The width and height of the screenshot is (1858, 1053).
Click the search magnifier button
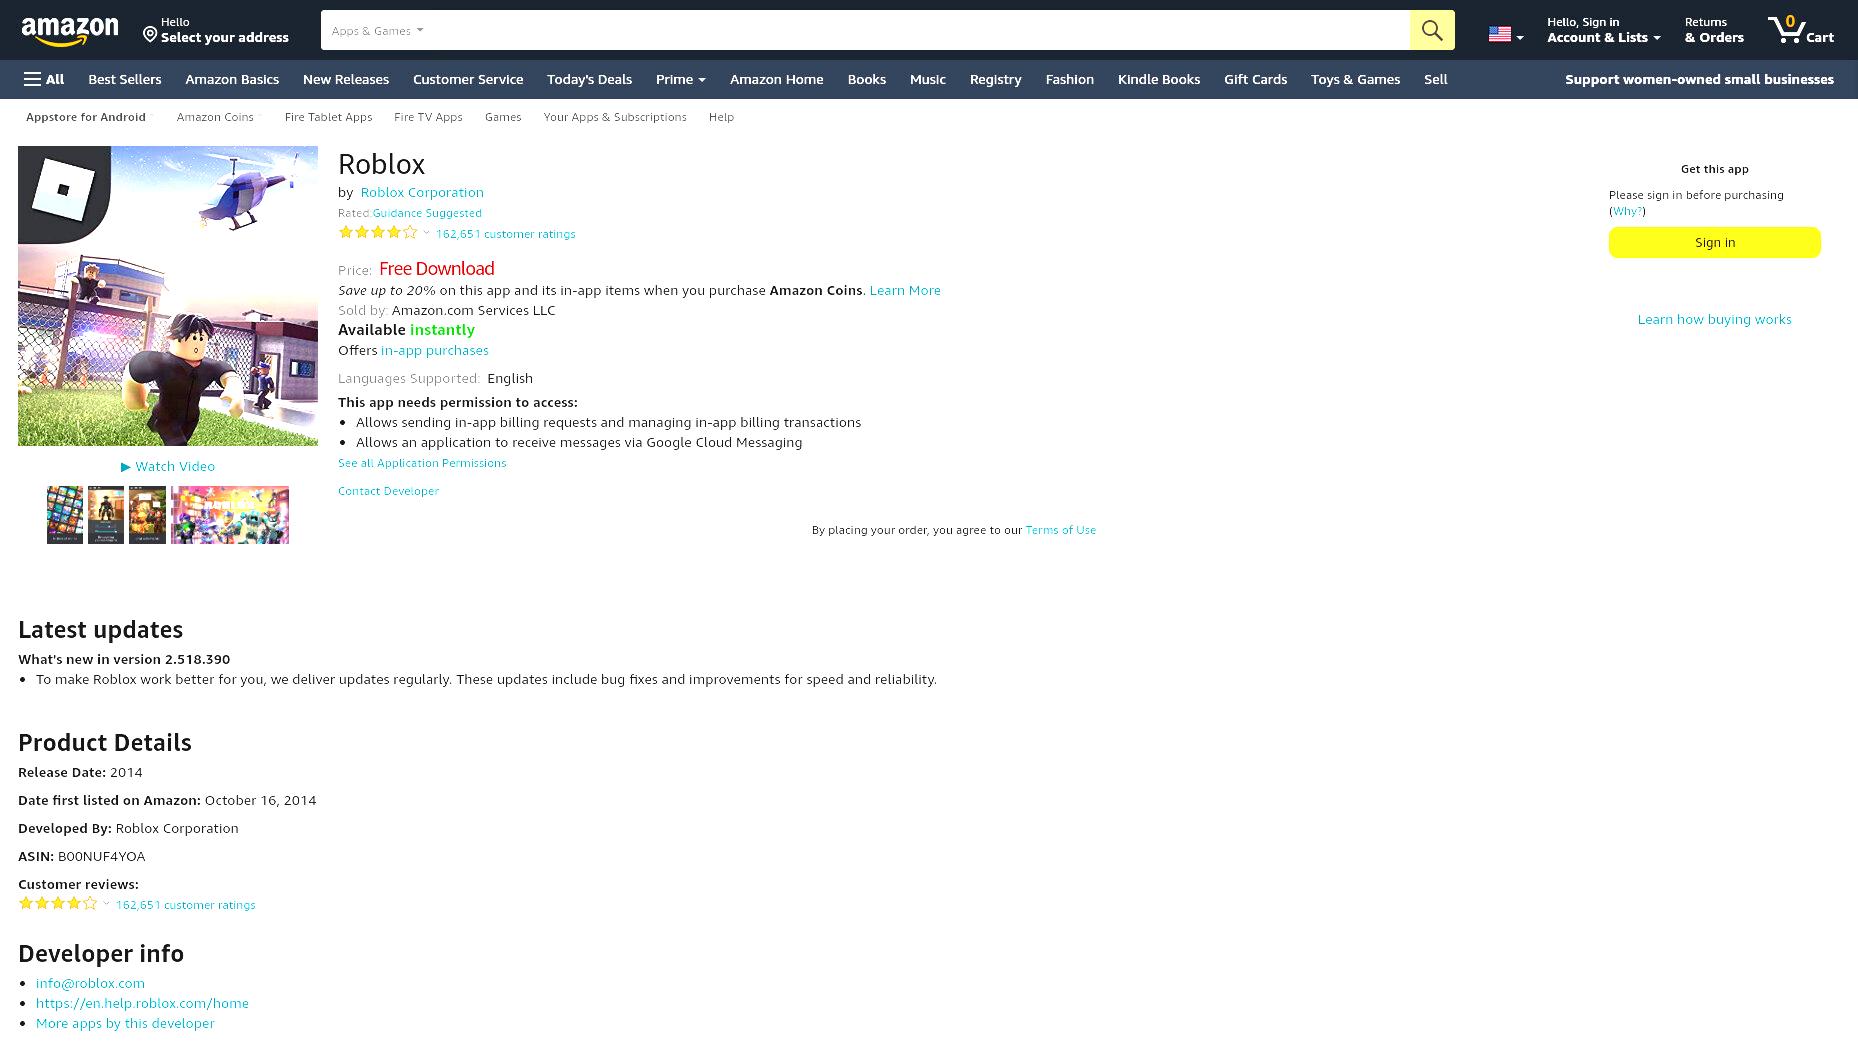coord(1432,30)
